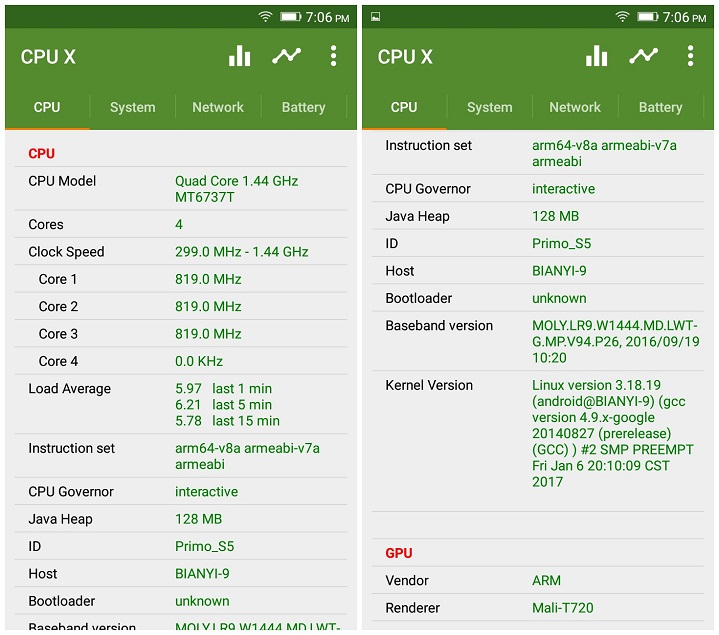
Task: Switch to Network tab in right screen
Action: (575, 107)
